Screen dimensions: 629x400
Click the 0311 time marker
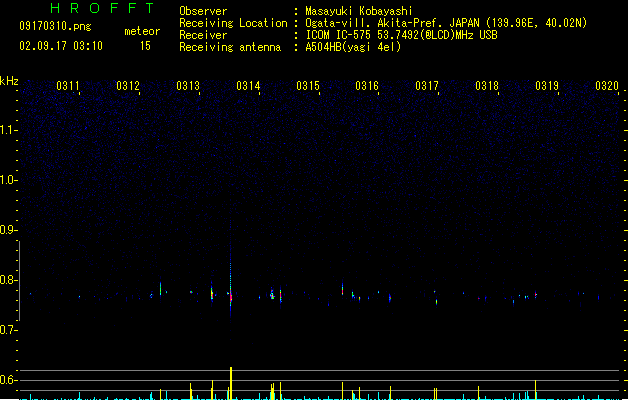pyautogui.click(x=68, y=86)
